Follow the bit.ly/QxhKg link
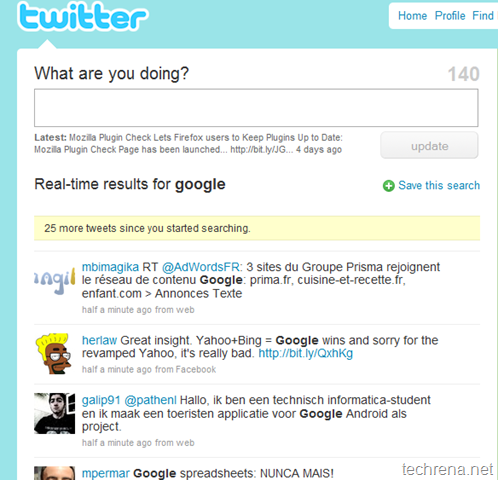Screen dimensions: 498x480 coord(306,353)
